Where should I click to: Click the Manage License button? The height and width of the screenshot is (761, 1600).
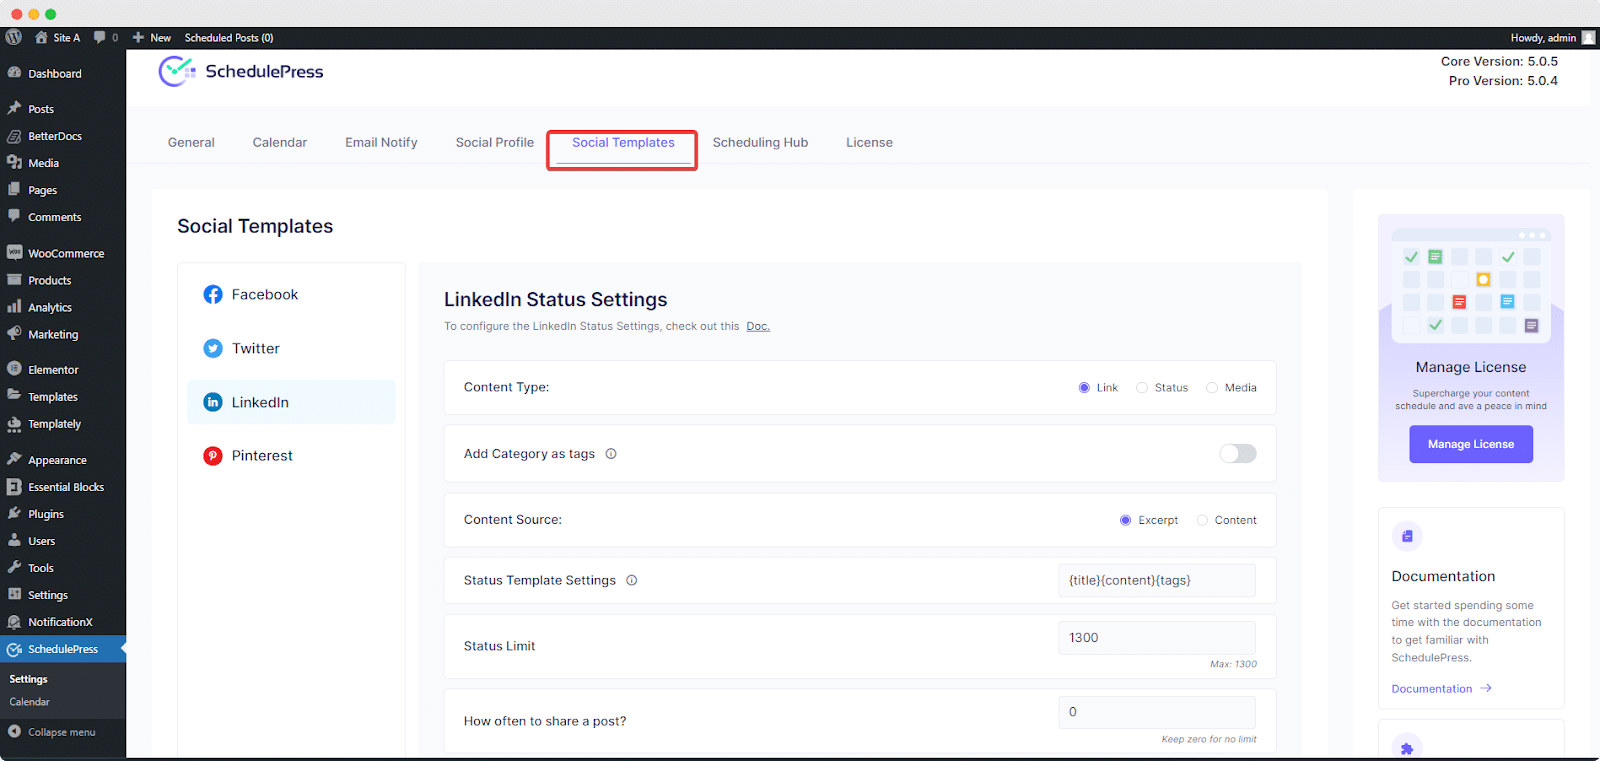[x=1471, y=444]
